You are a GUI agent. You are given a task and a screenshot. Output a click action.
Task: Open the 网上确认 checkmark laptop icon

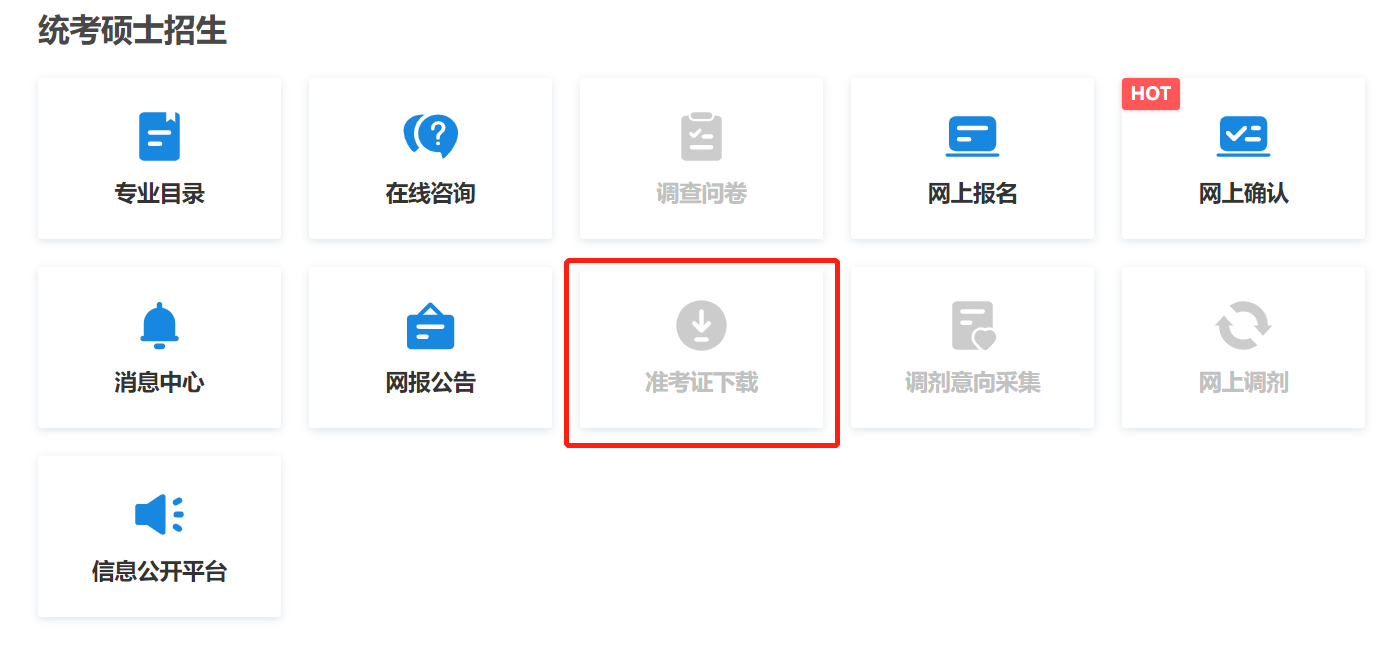(x=1243, y=136)
